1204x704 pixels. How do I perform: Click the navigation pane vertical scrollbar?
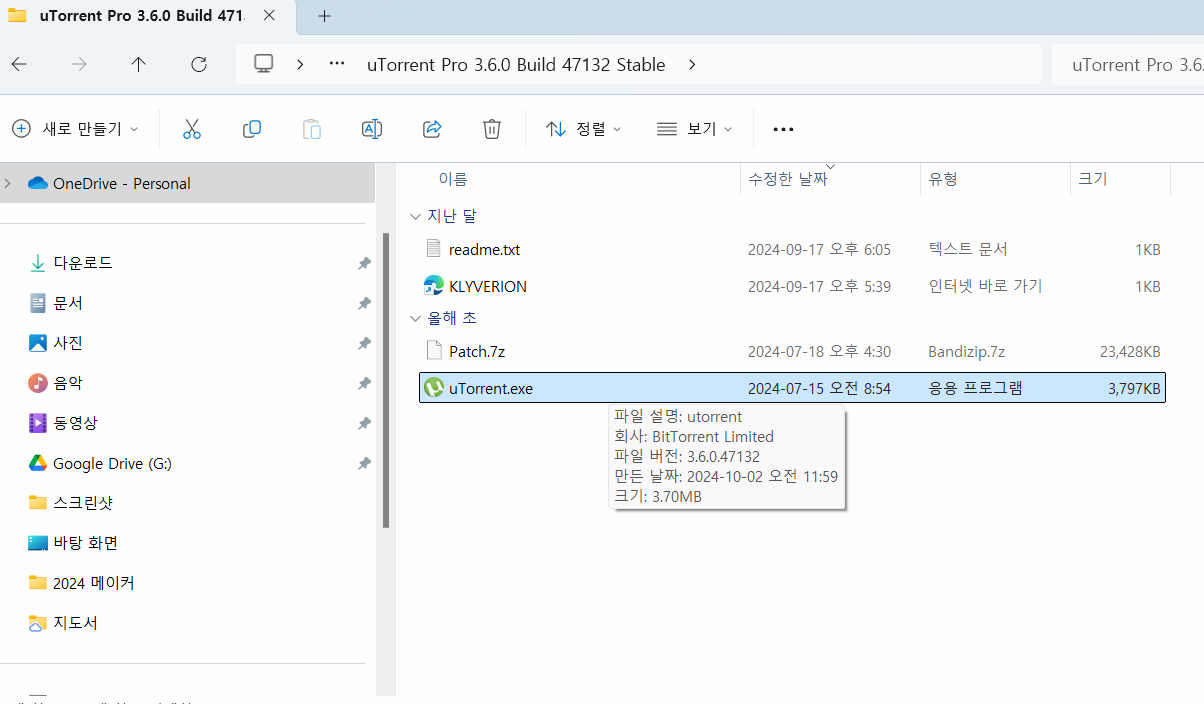[386, 380]
